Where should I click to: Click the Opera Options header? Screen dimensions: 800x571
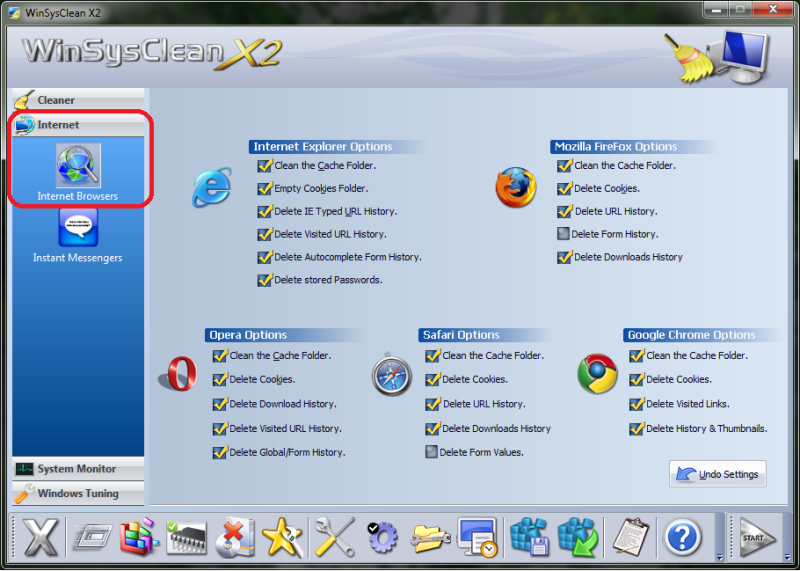pyautogui.click(x=284, y=335)
